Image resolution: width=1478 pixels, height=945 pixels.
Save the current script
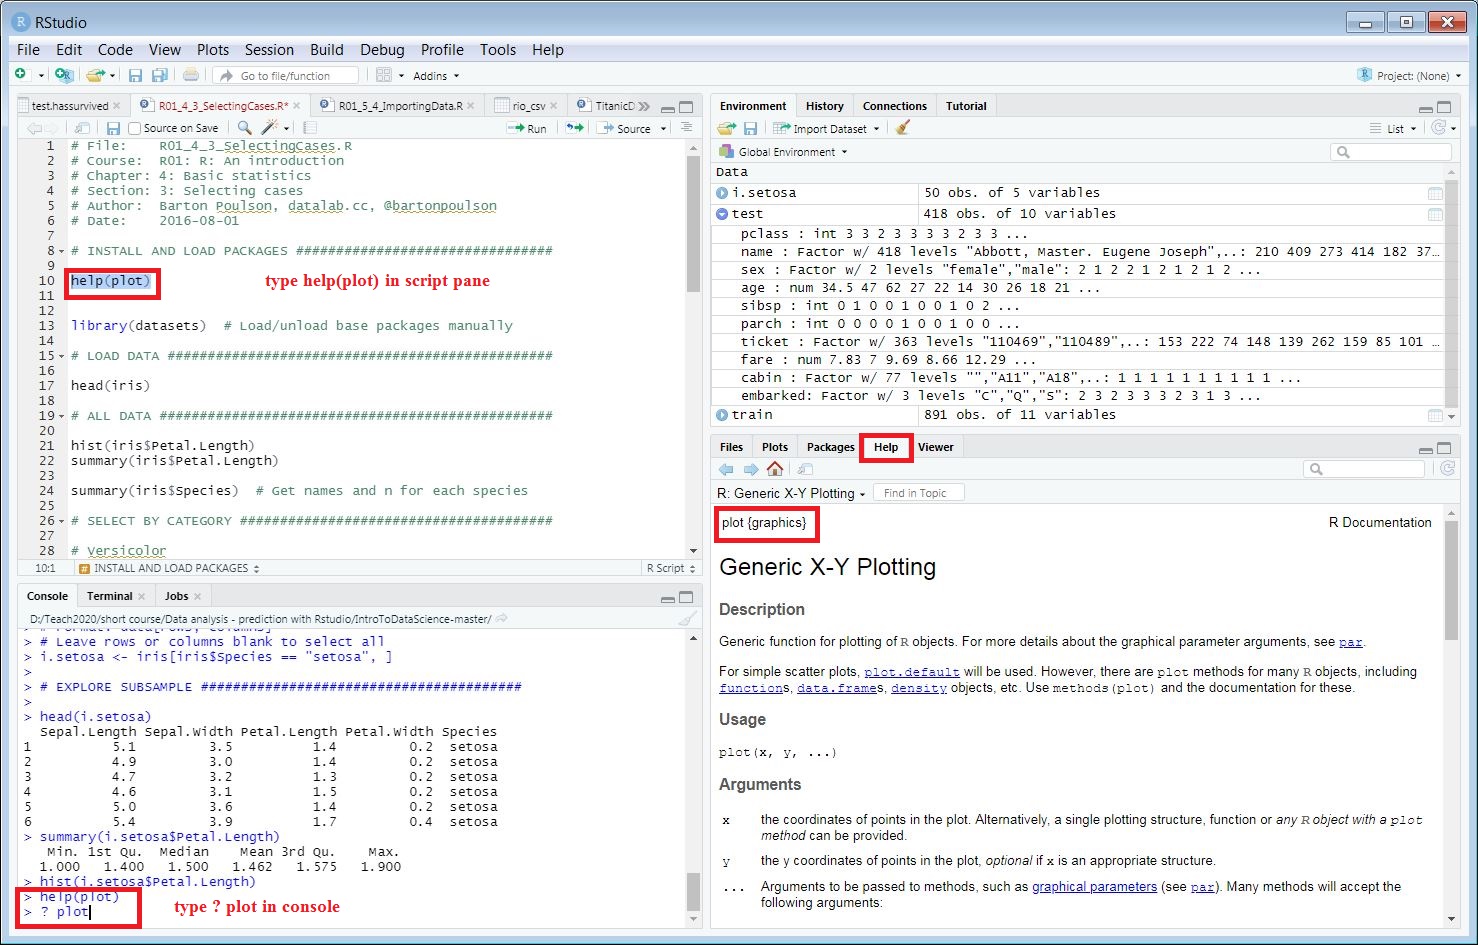(x=113, y=128)
